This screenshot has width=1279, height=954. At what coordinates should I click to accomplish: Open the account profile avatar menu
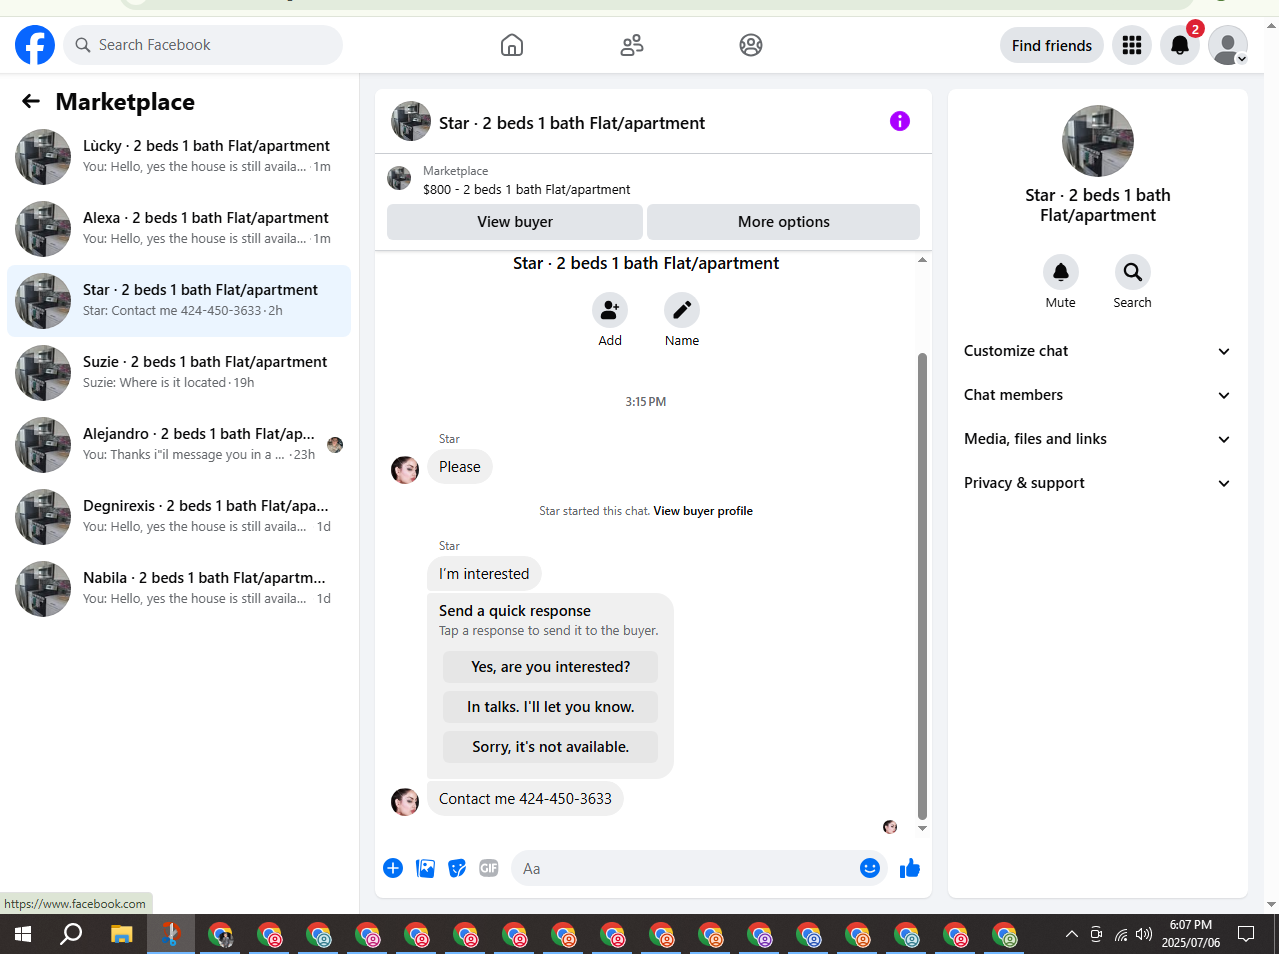pyautogui.click(x=1228, y=45)
